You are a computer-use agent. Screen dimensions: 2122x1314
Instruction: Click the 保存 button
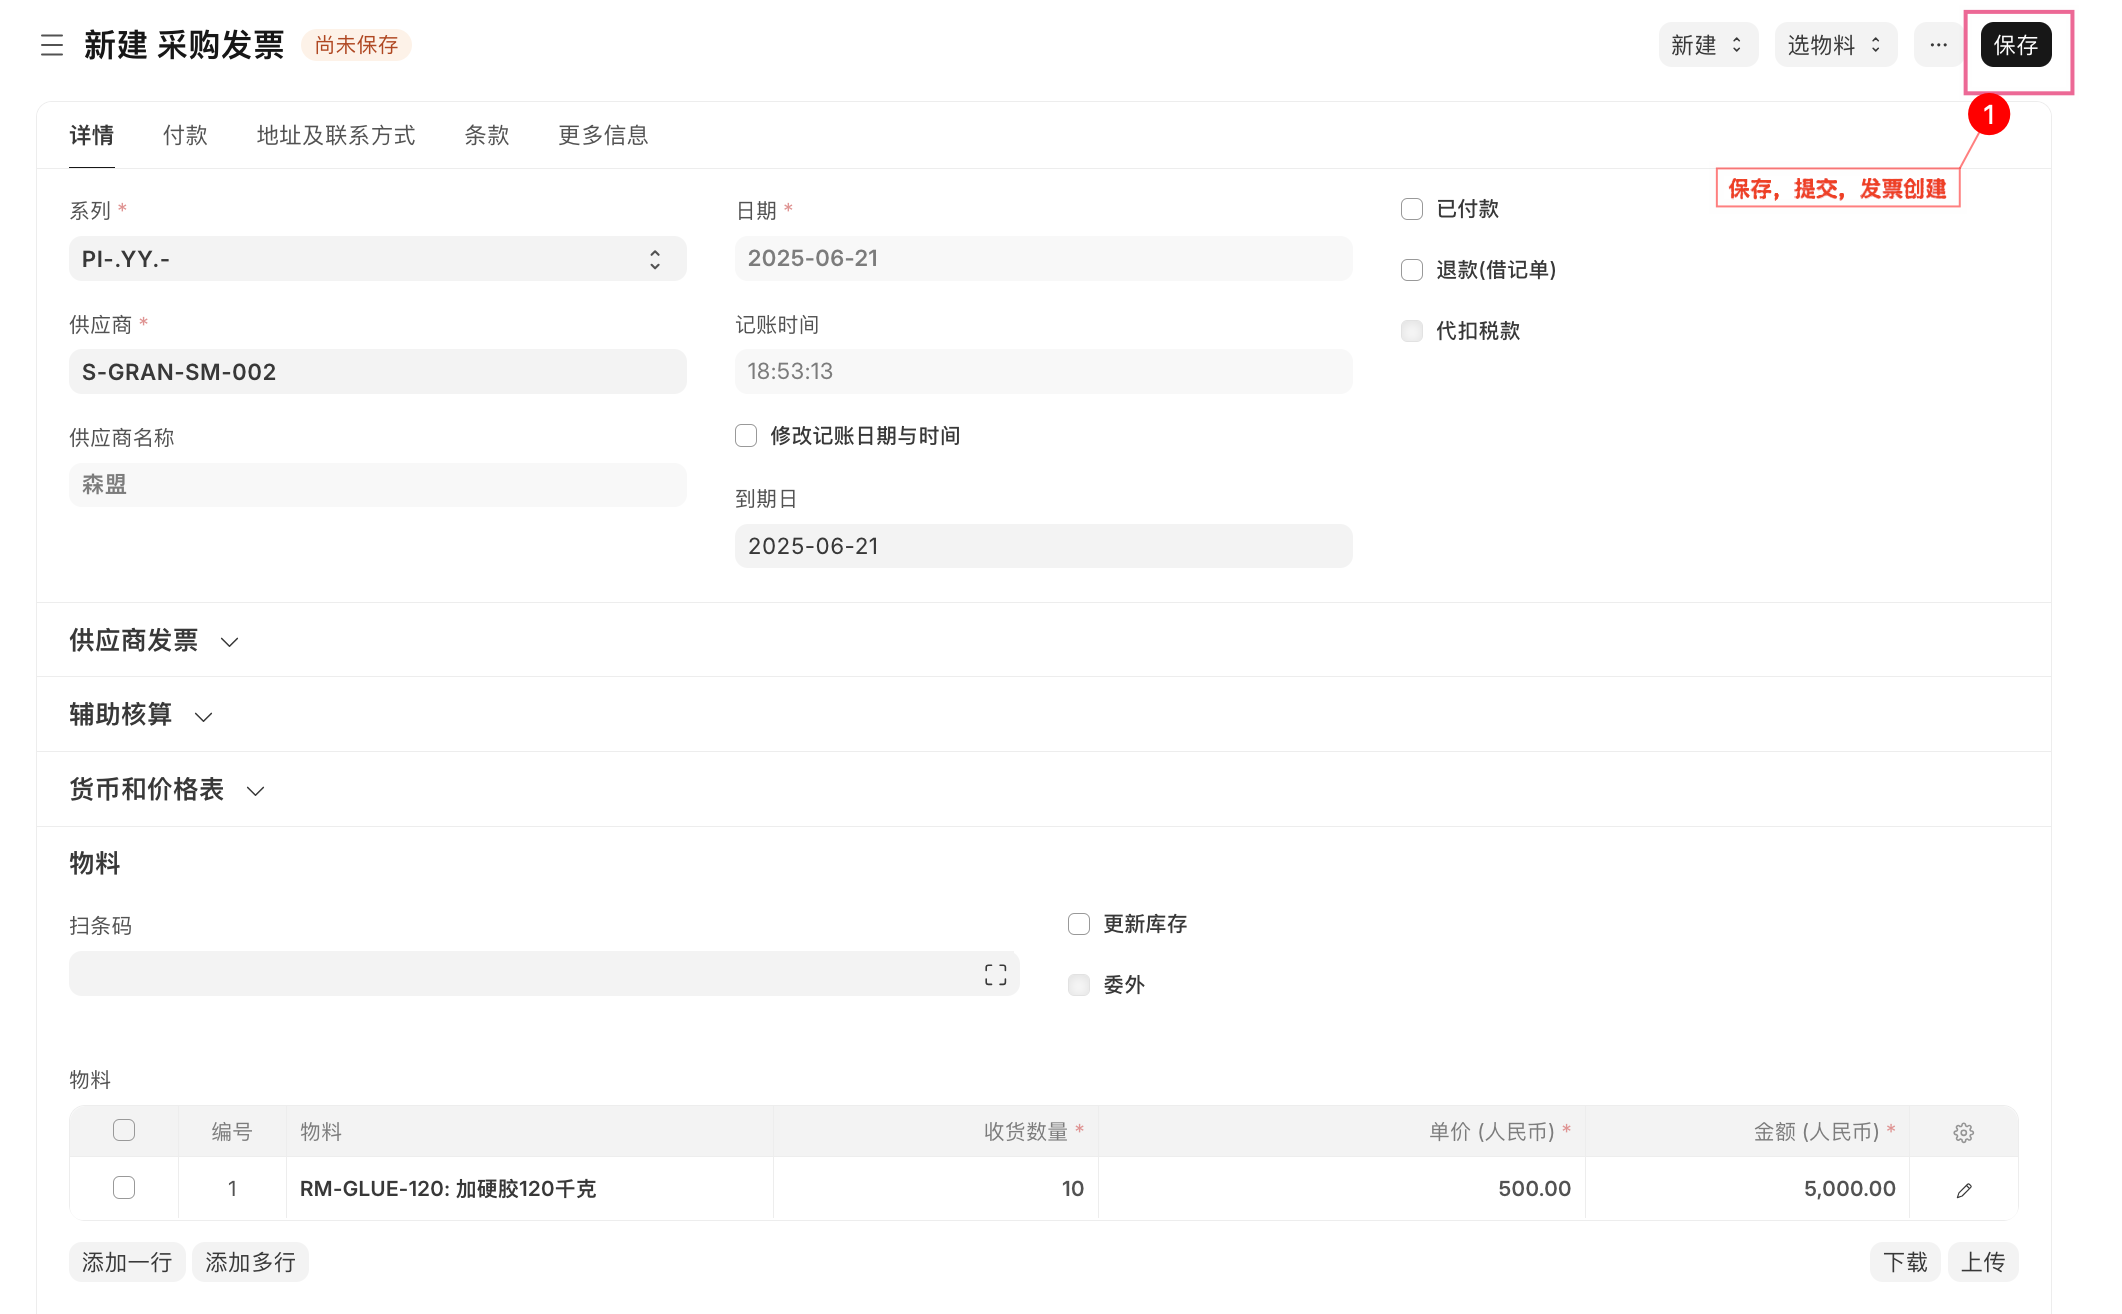click(2016, 44)
